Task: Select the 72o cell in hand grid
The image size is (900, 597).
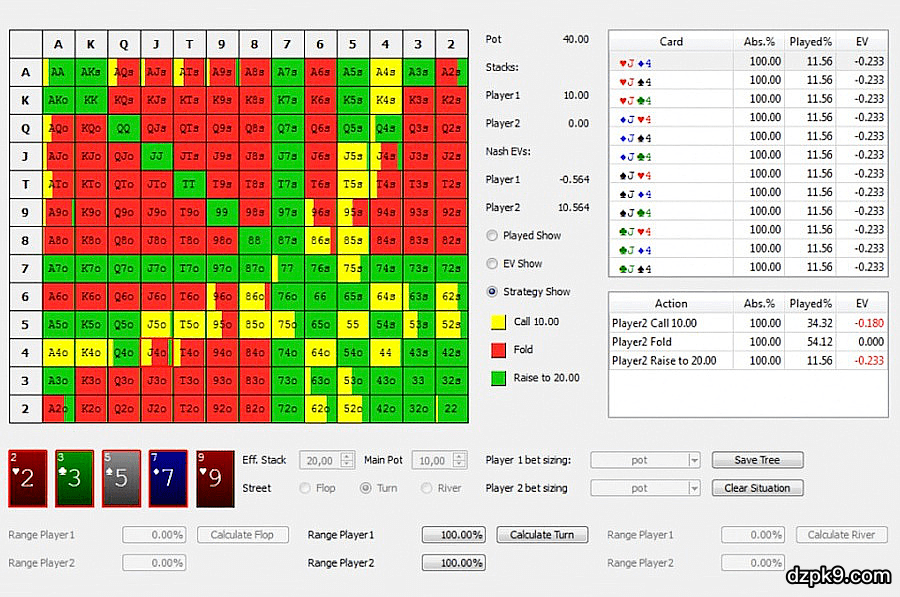Action: pos(287,408)
